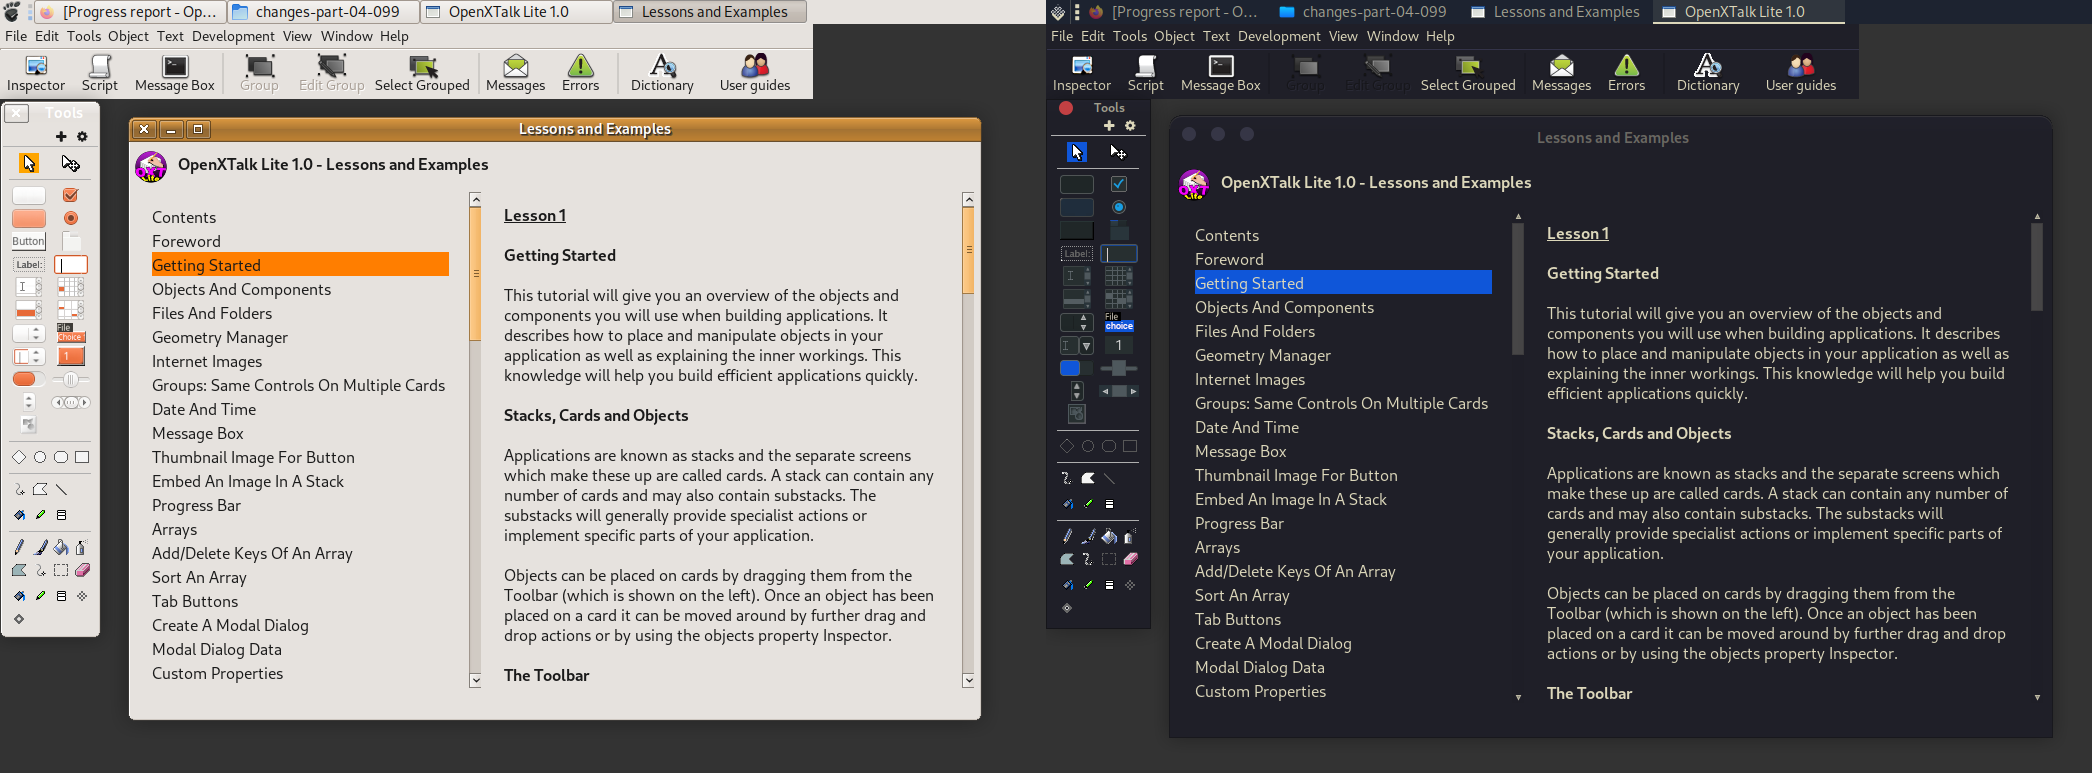
Task: Select the data grid object in dark Tools palette
Action: 1118,276
